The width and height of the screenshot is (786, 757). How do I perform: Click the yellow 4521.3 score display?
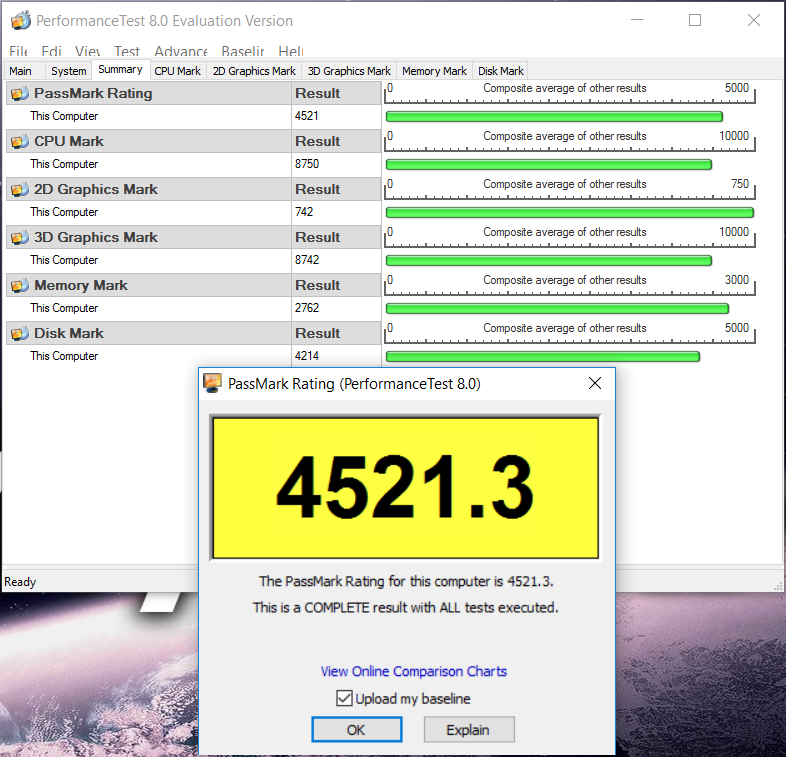tap(405, 488)
